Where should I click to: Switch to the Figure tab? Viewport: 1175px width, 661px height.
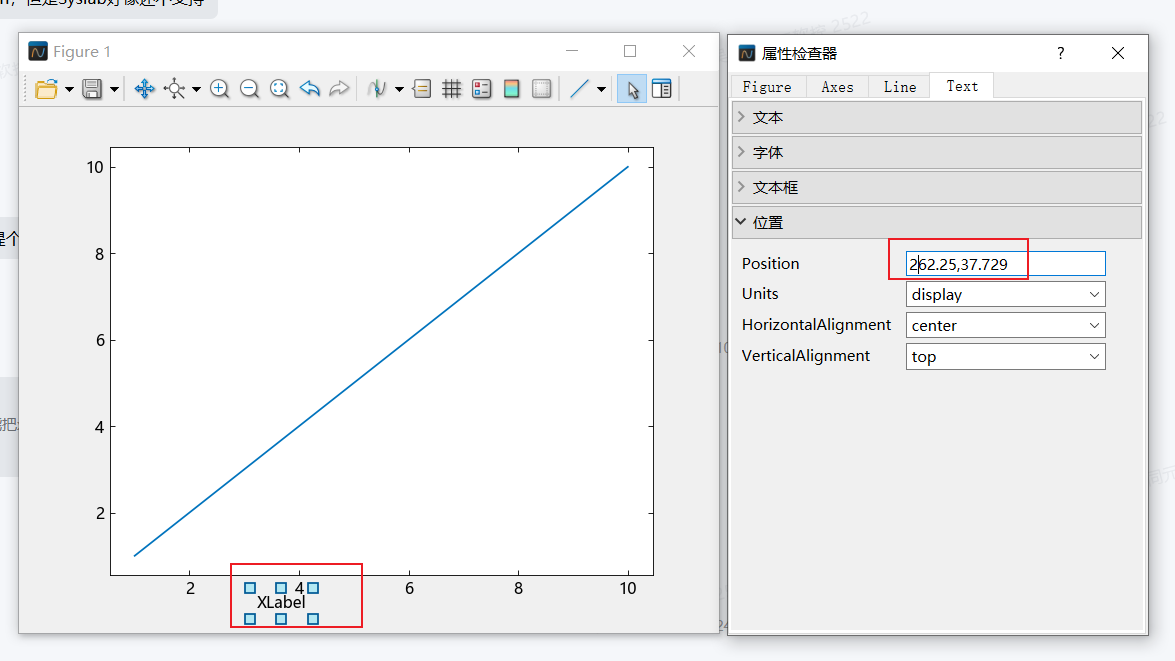[767, 87]
